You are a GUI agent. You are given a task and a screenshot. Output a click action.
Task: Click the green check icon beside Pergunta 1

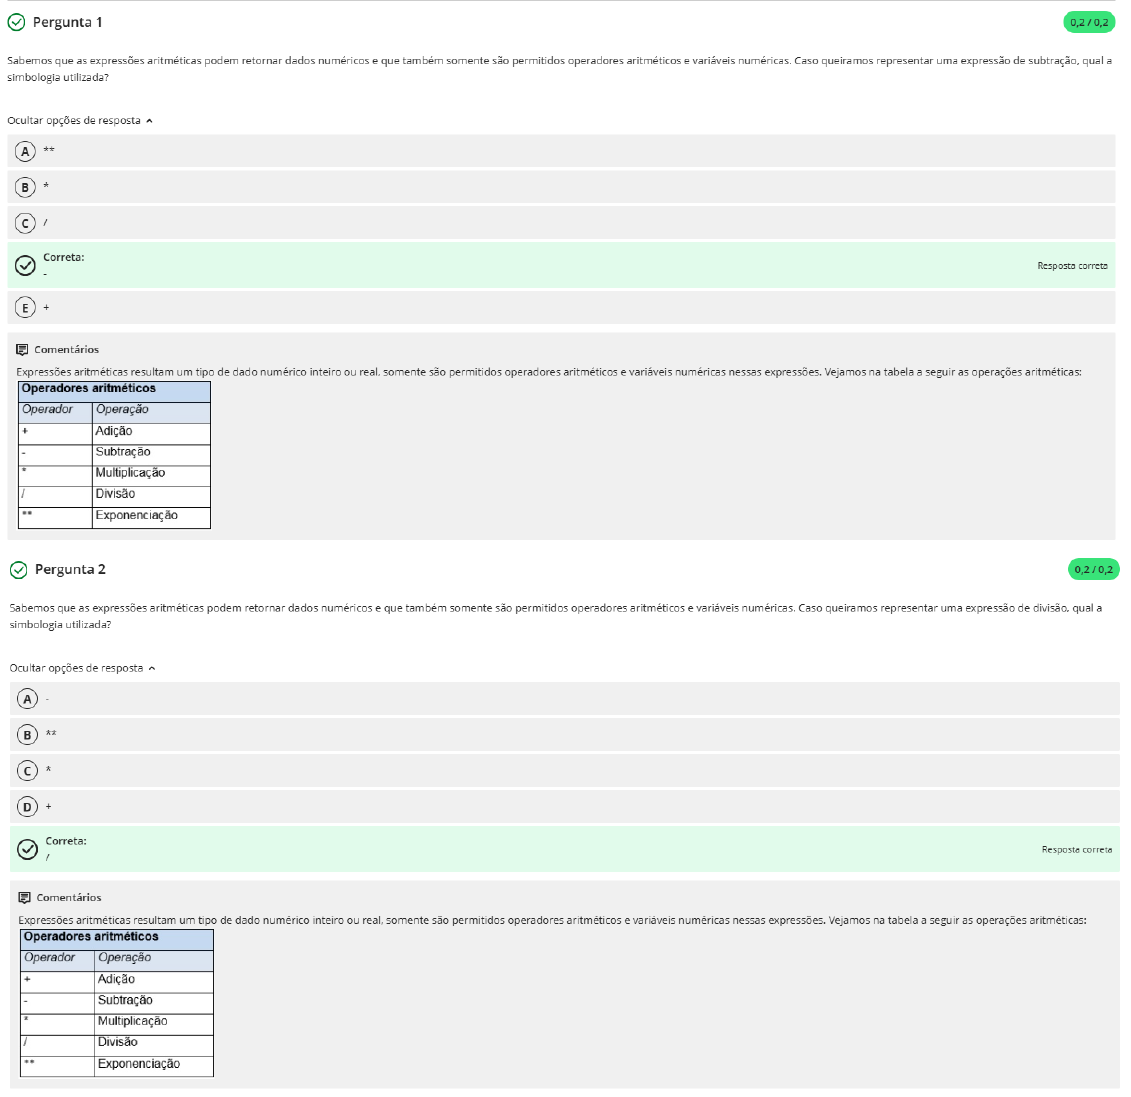point(16,22)
